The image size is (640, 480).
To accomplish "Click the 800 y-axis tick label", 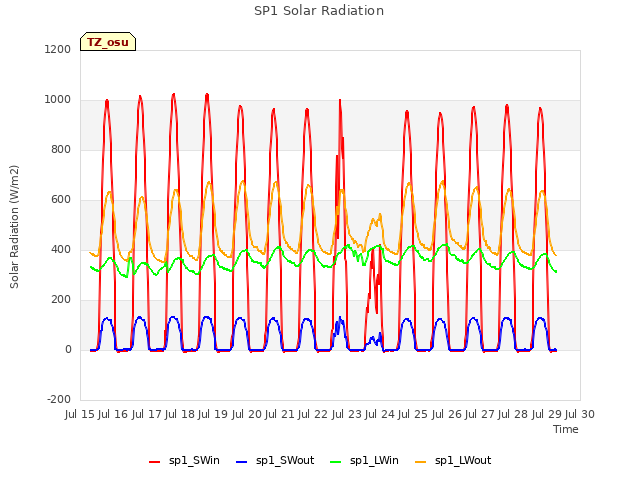I will click(61, 149).
